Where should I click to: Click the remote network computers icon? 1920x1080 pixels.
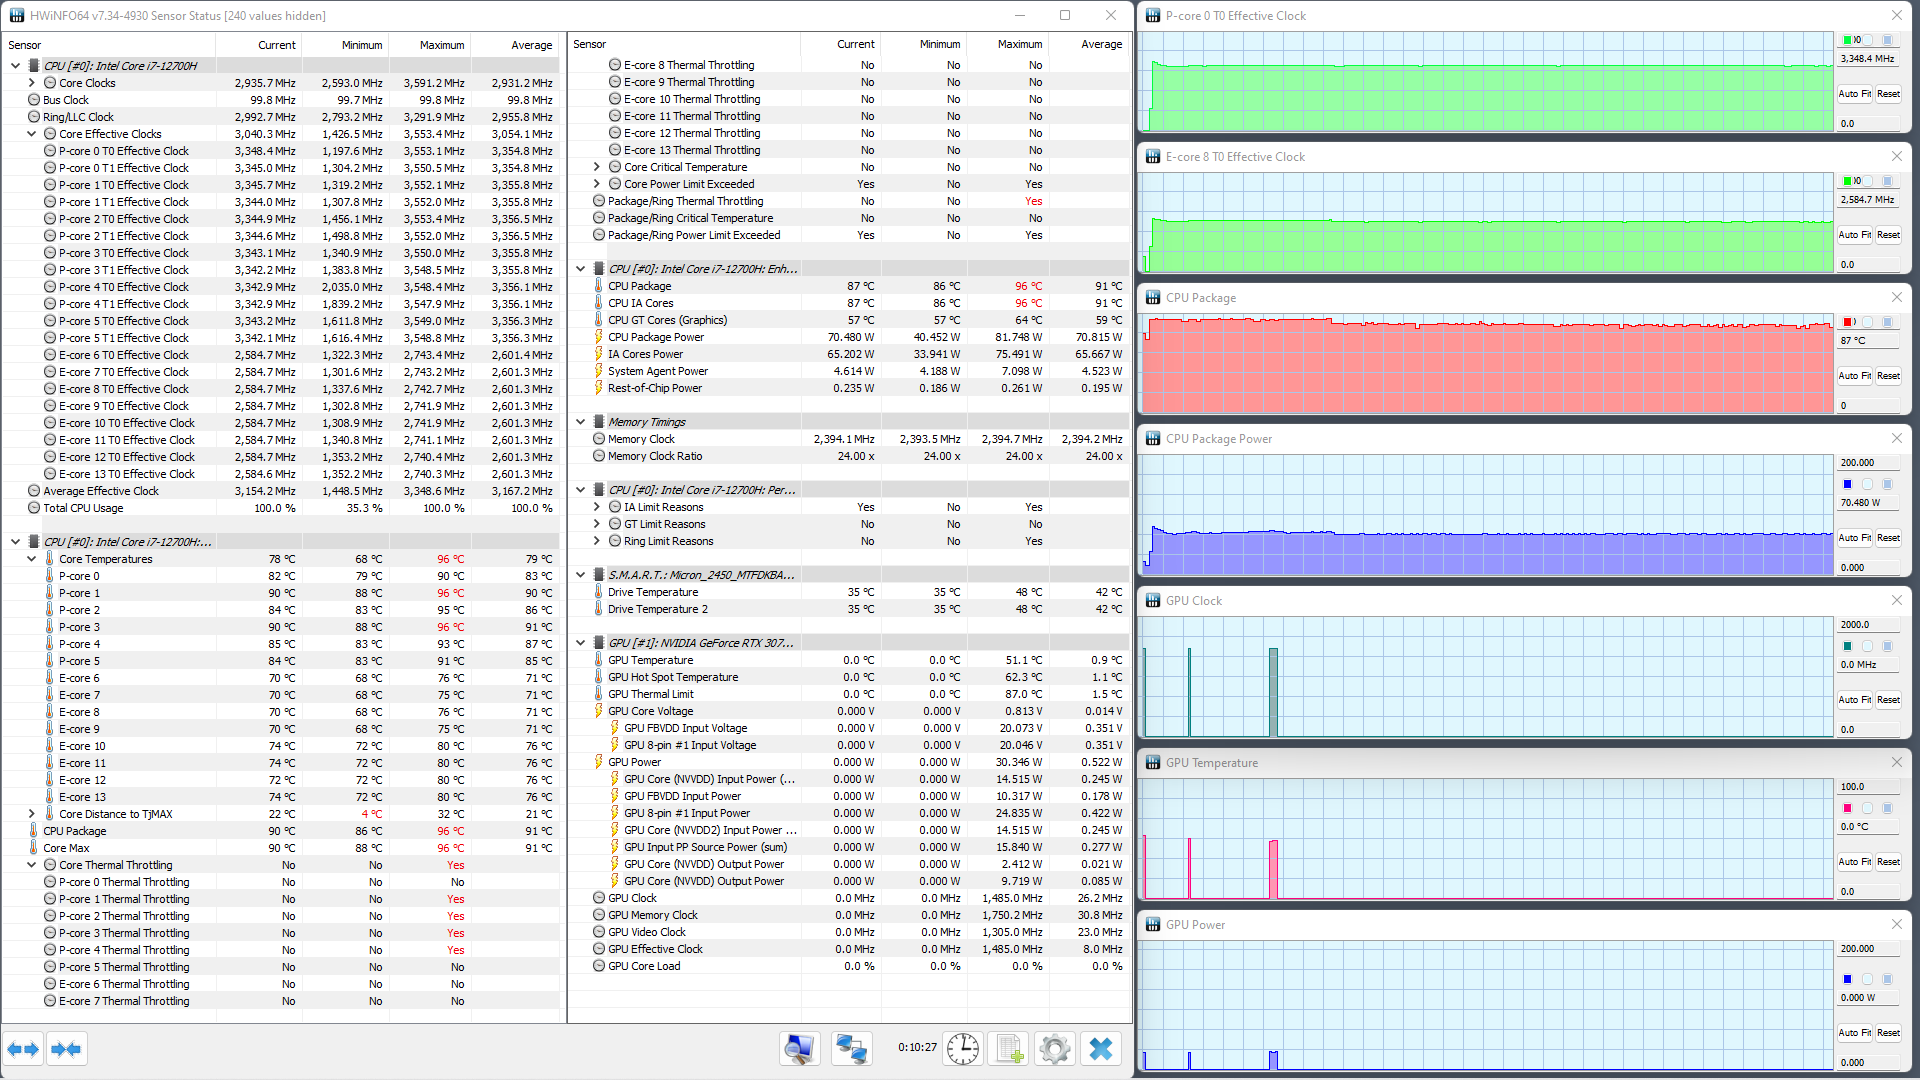coord(851,1049)
